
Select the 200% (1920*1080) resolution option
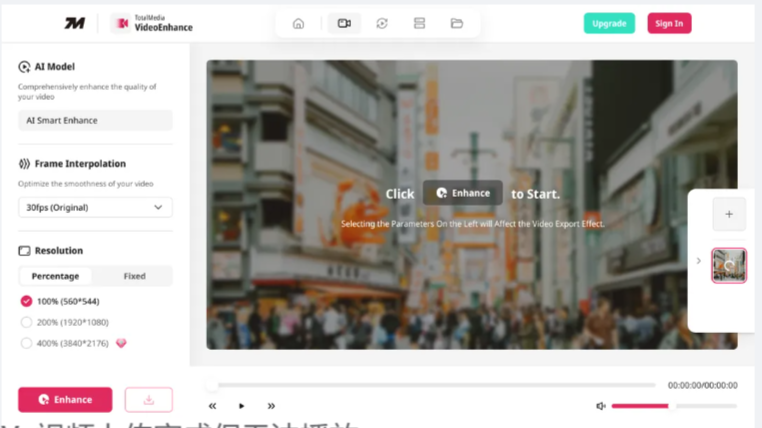[x=27, y=322]
